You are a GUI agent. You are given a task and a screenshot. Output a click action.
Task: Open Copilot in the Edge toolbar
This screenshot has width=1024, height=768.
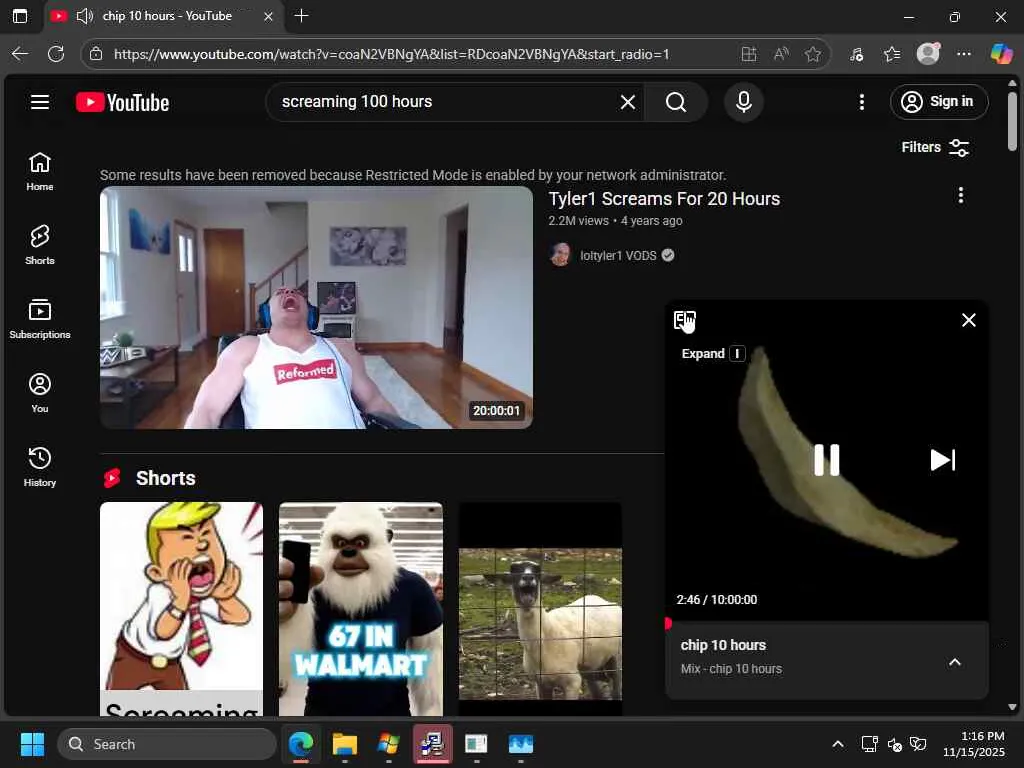[x=1000, y=54]
